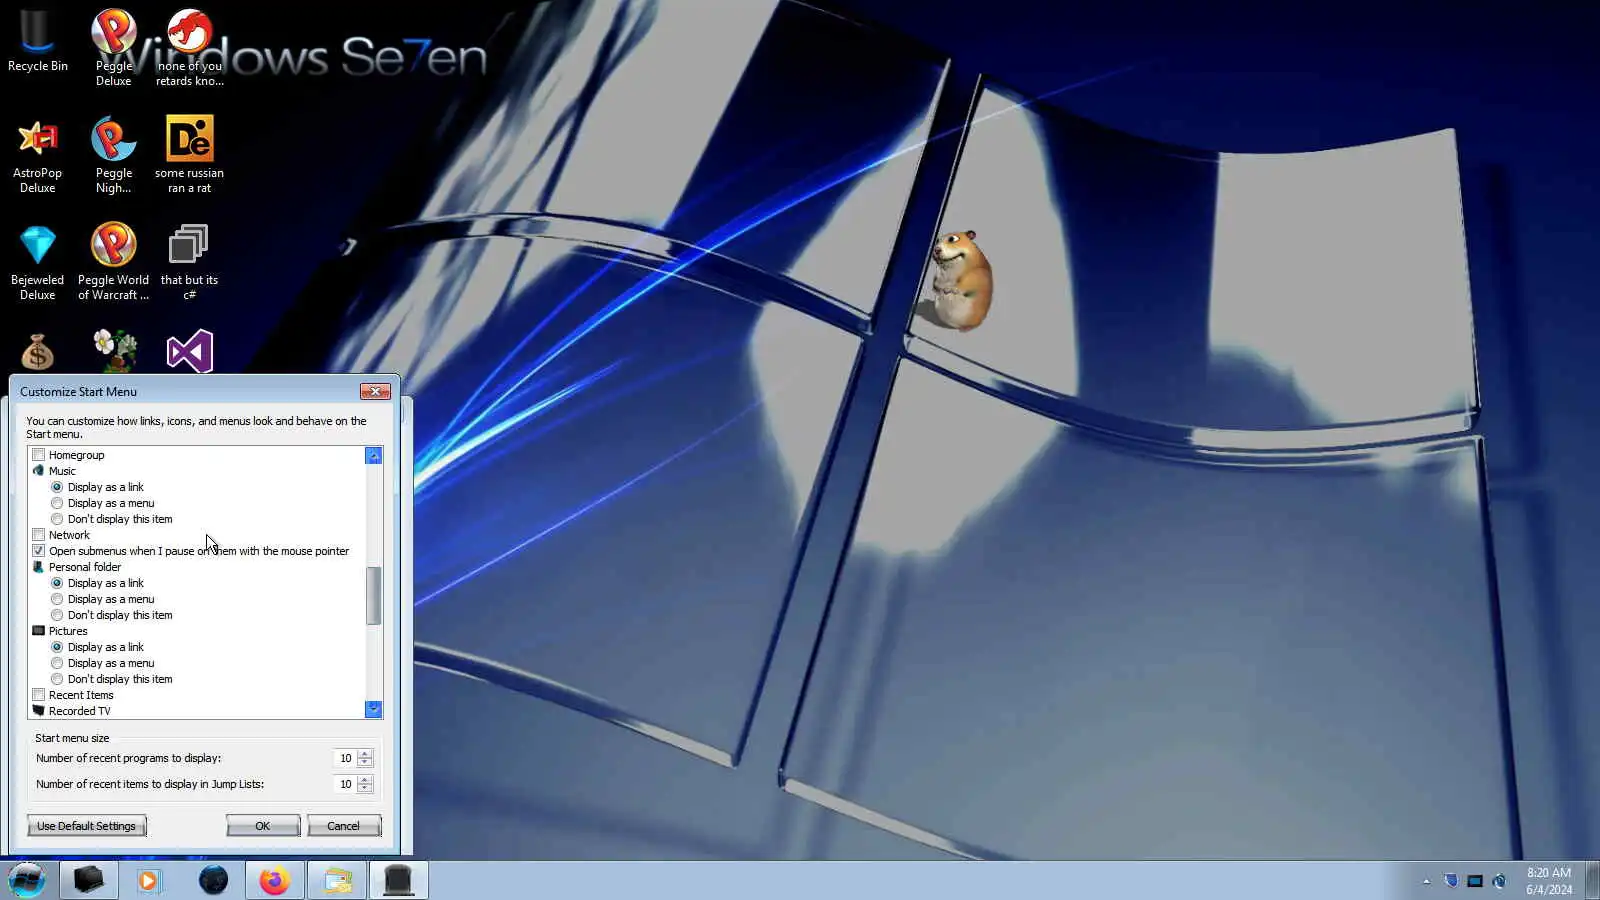Select the AstroPop Deluxe desktop icon
Viewport: 1600px width, 900px height.
point(37,155)
